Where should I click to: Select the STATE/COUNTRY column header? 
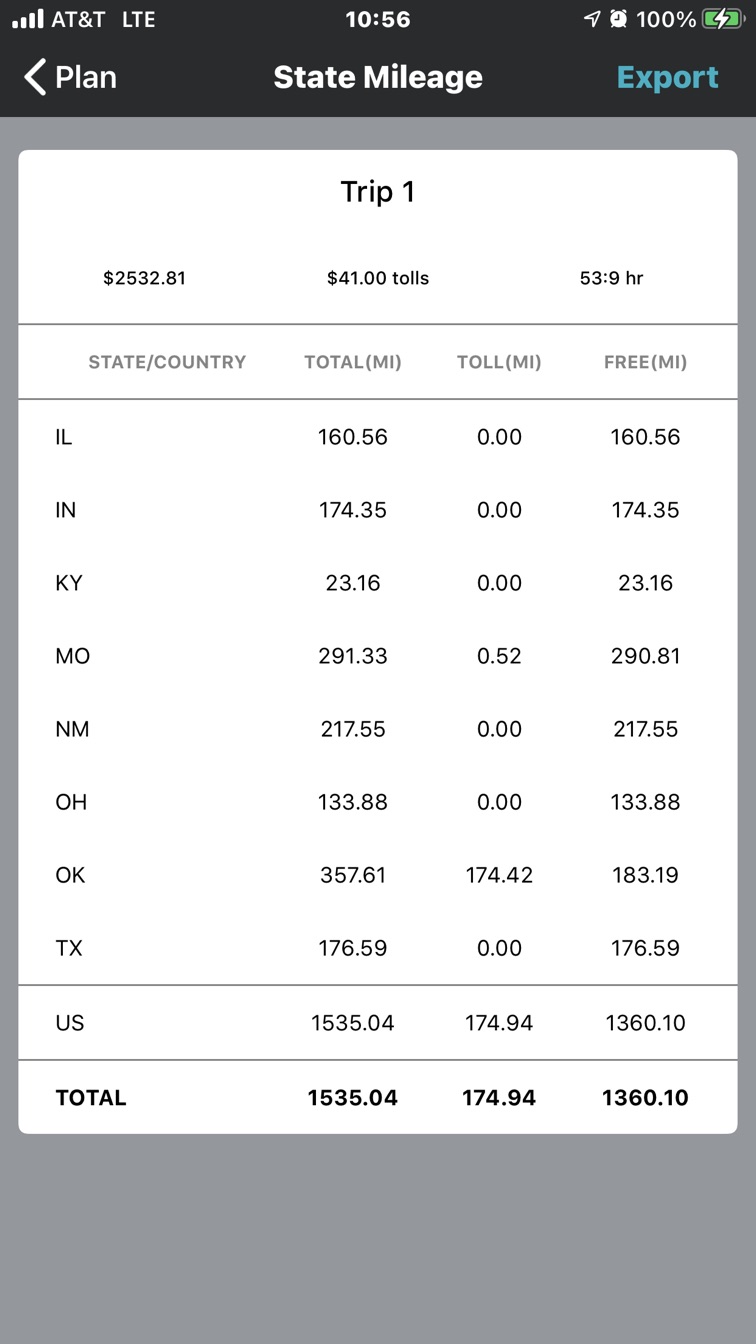click(167, 362)
